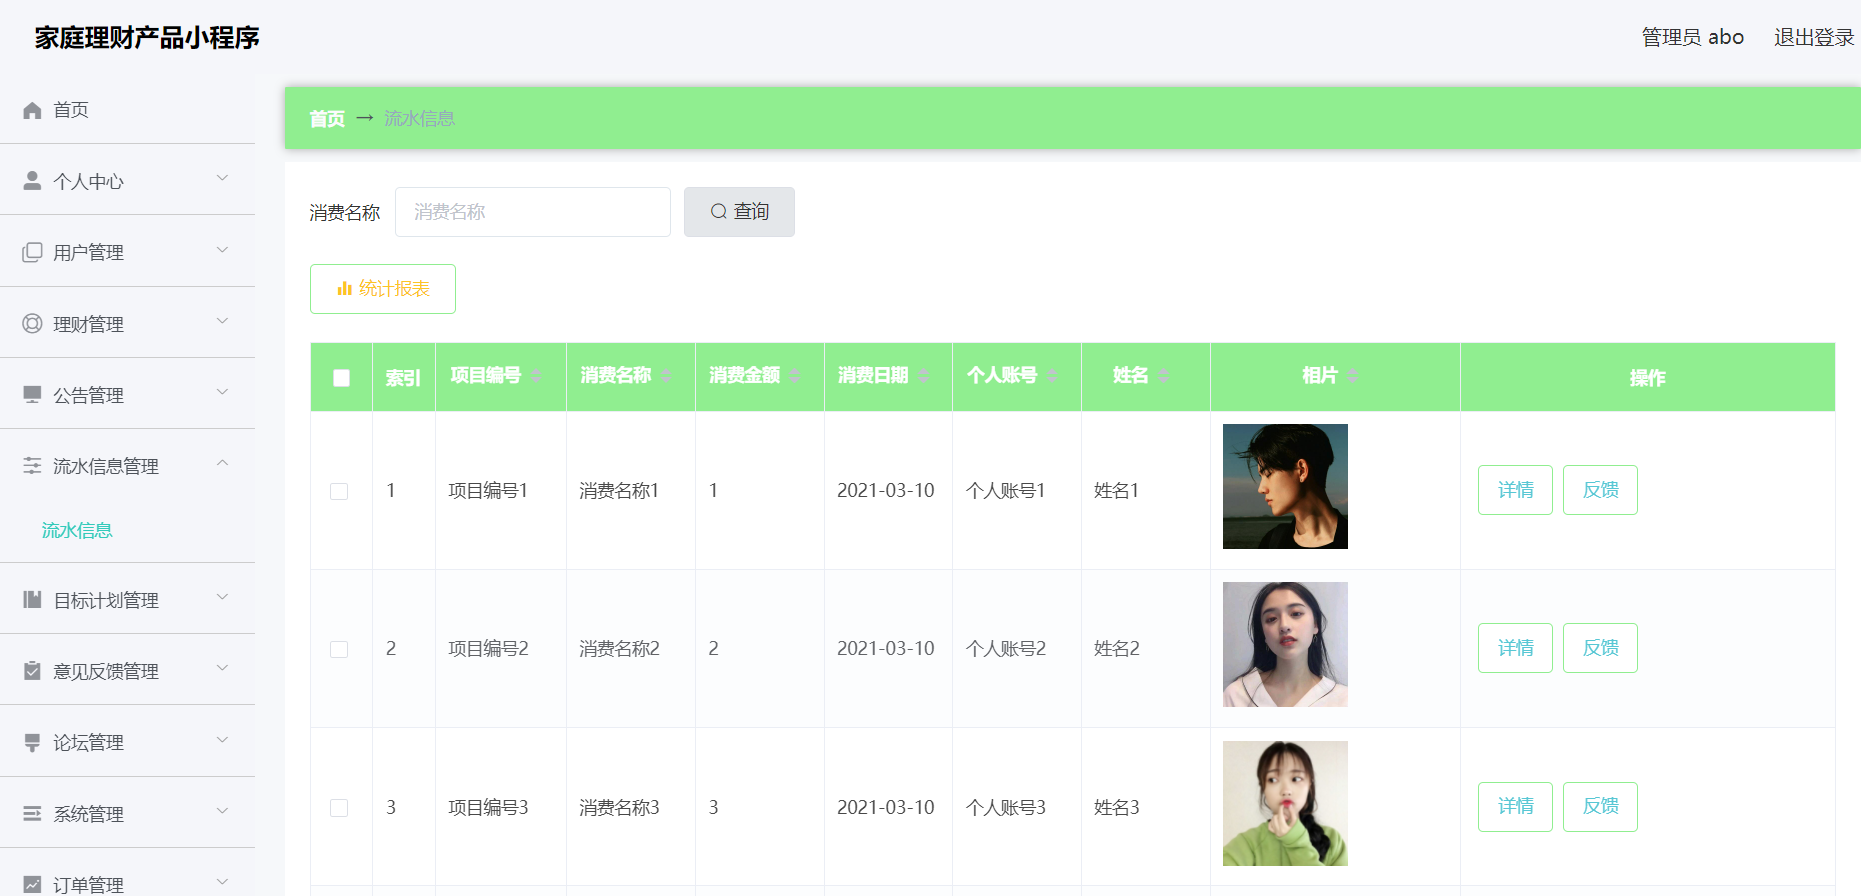
Task: Open the photo thumbnail for 姓名2
Action: tap(1285, 645)
